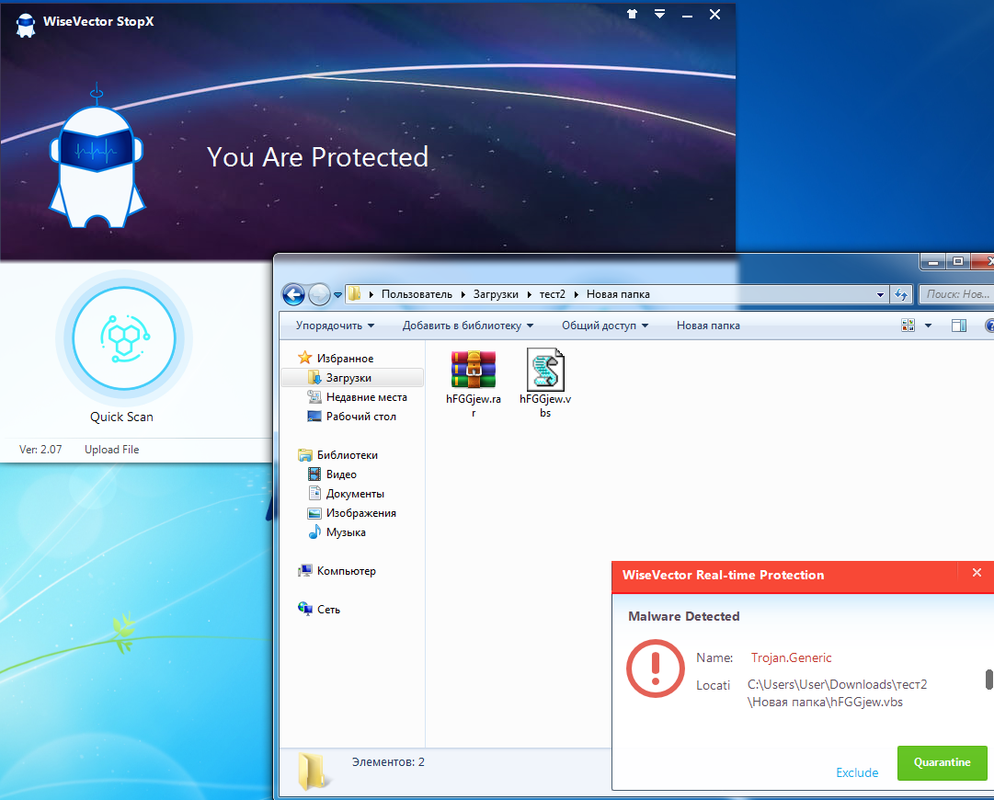Click the Избранное star icon

click(305, 358)
